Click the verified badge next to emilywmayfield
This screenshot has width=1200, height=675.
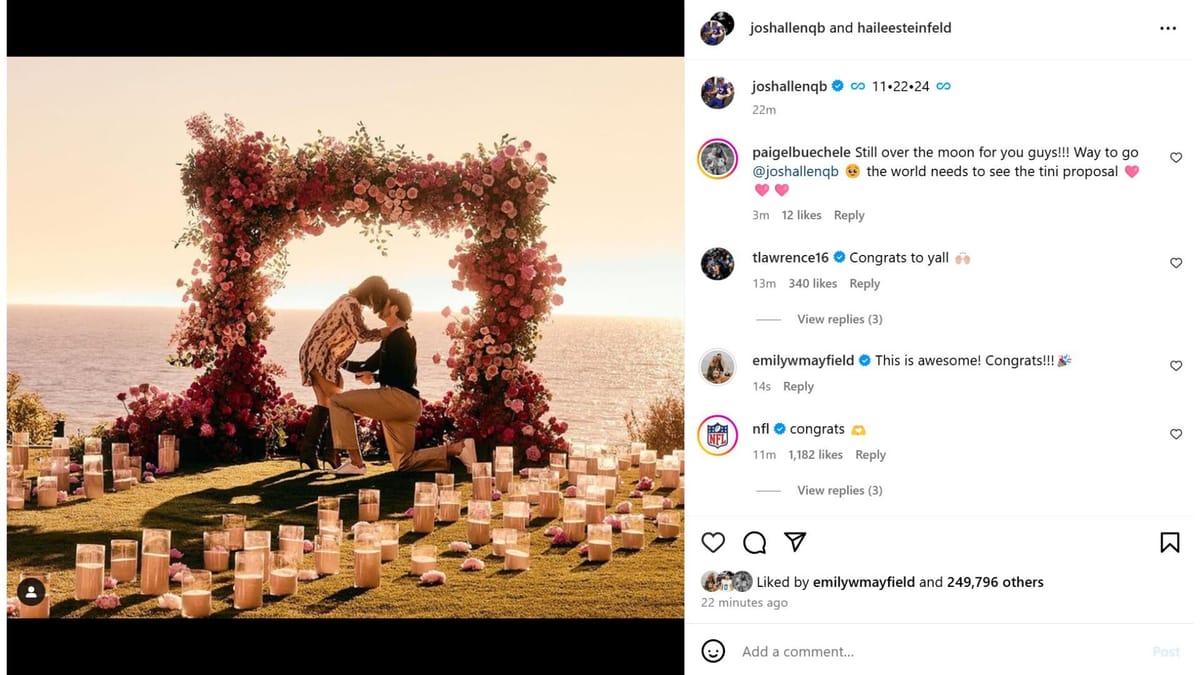863,360
